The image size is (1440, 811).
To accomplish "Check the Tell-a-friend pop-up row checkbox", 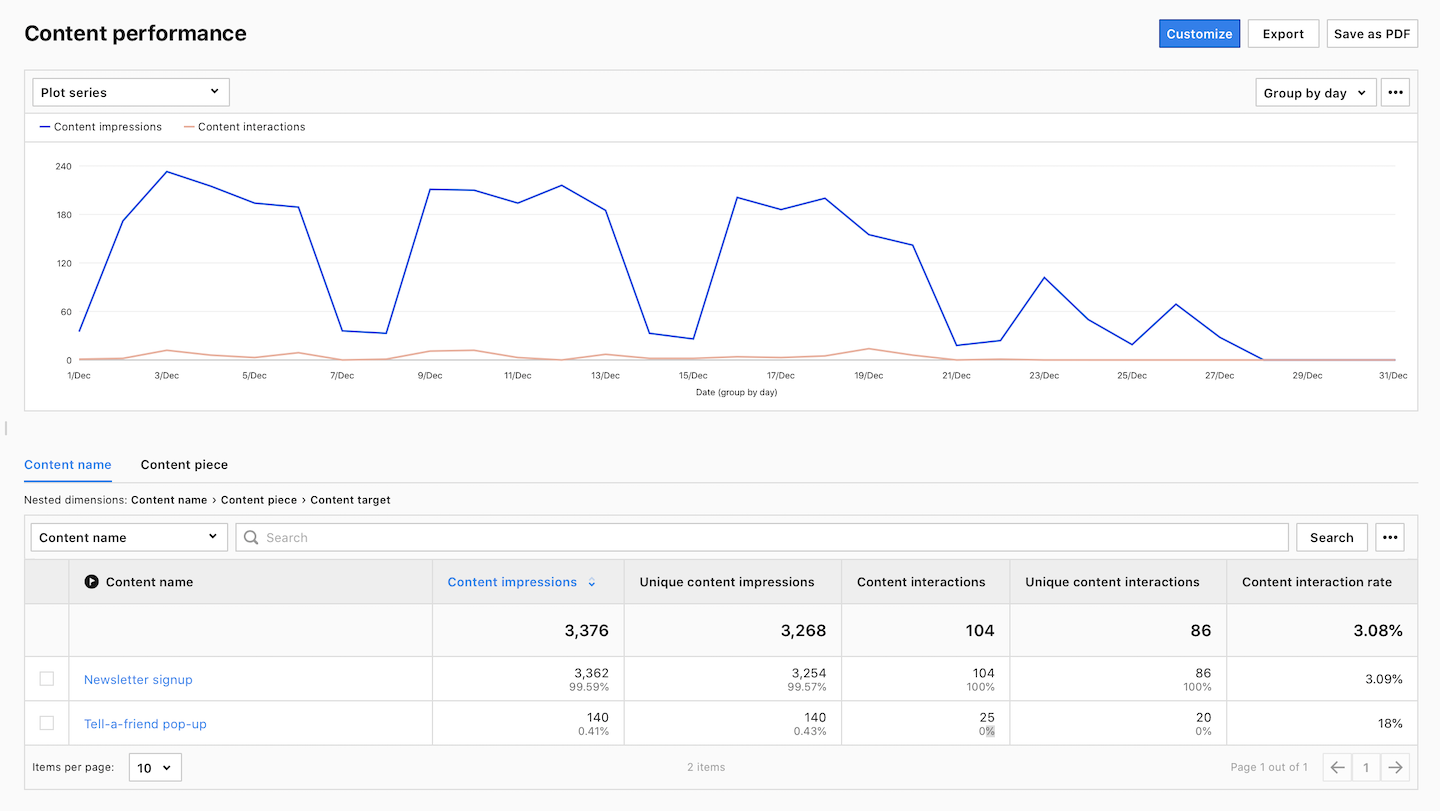I will point(47,723).
